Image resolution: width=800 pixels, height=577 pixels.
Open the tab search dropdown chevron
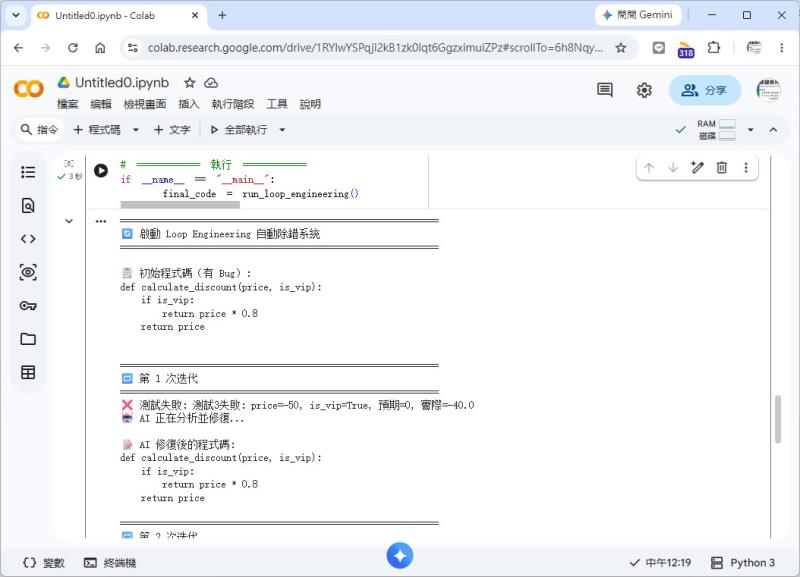(16, 15)
